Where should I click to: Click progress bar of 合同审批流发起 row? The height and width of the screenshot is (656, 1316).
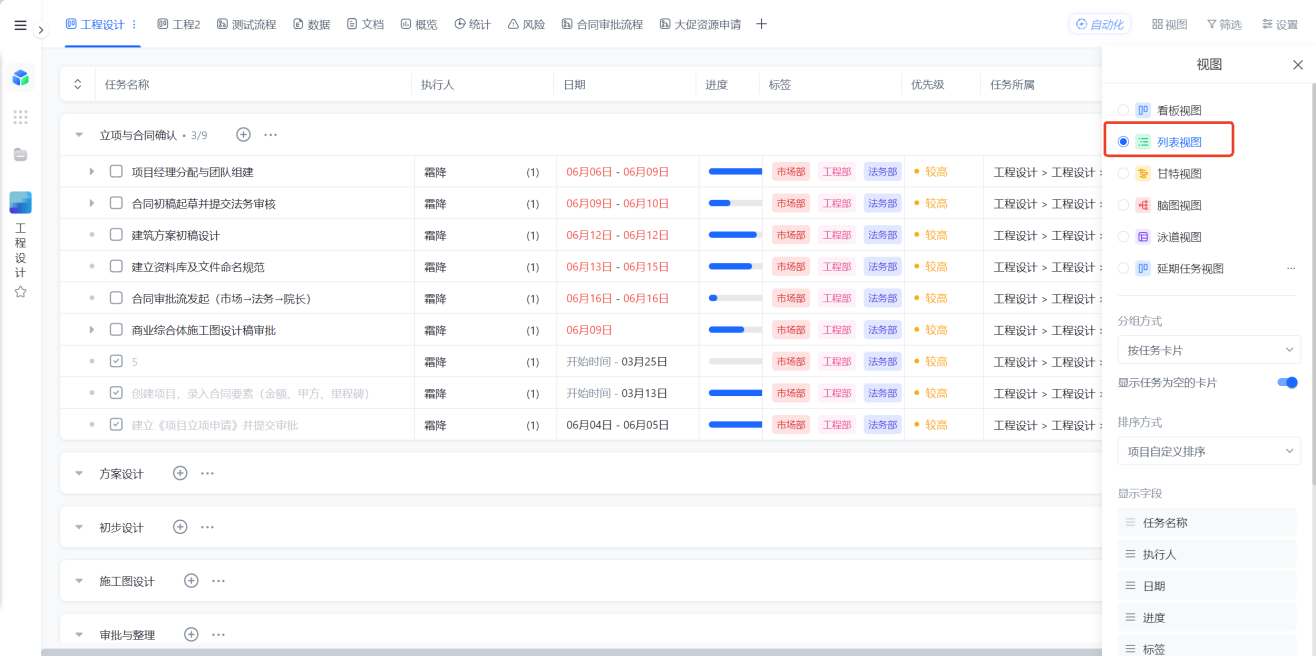733,298
